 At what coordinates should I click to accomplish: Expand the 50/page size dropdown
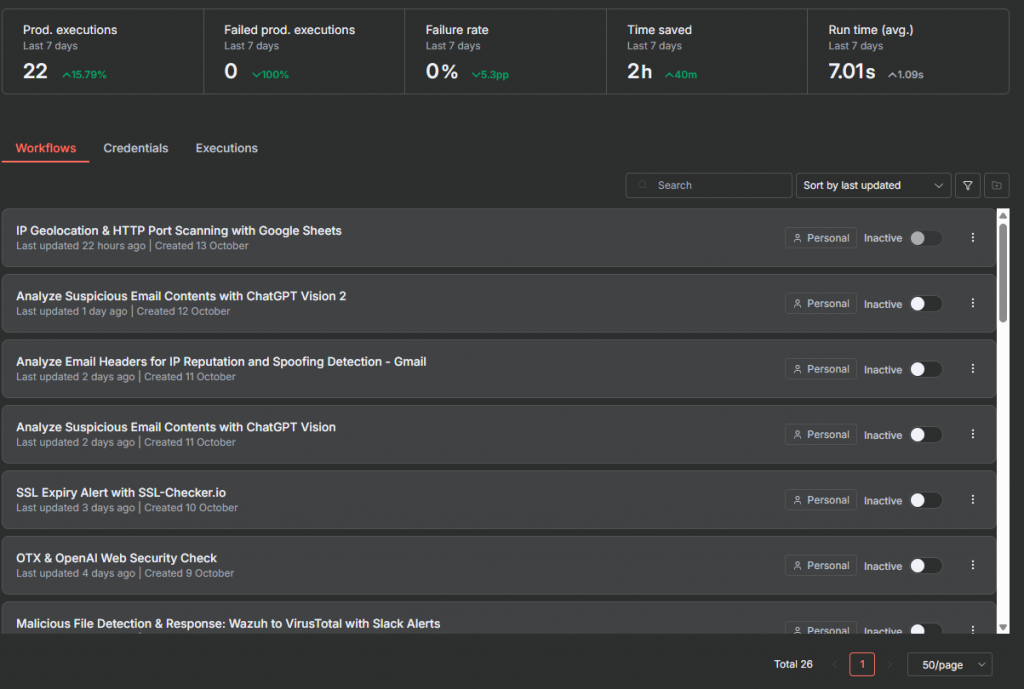[950, 664]
